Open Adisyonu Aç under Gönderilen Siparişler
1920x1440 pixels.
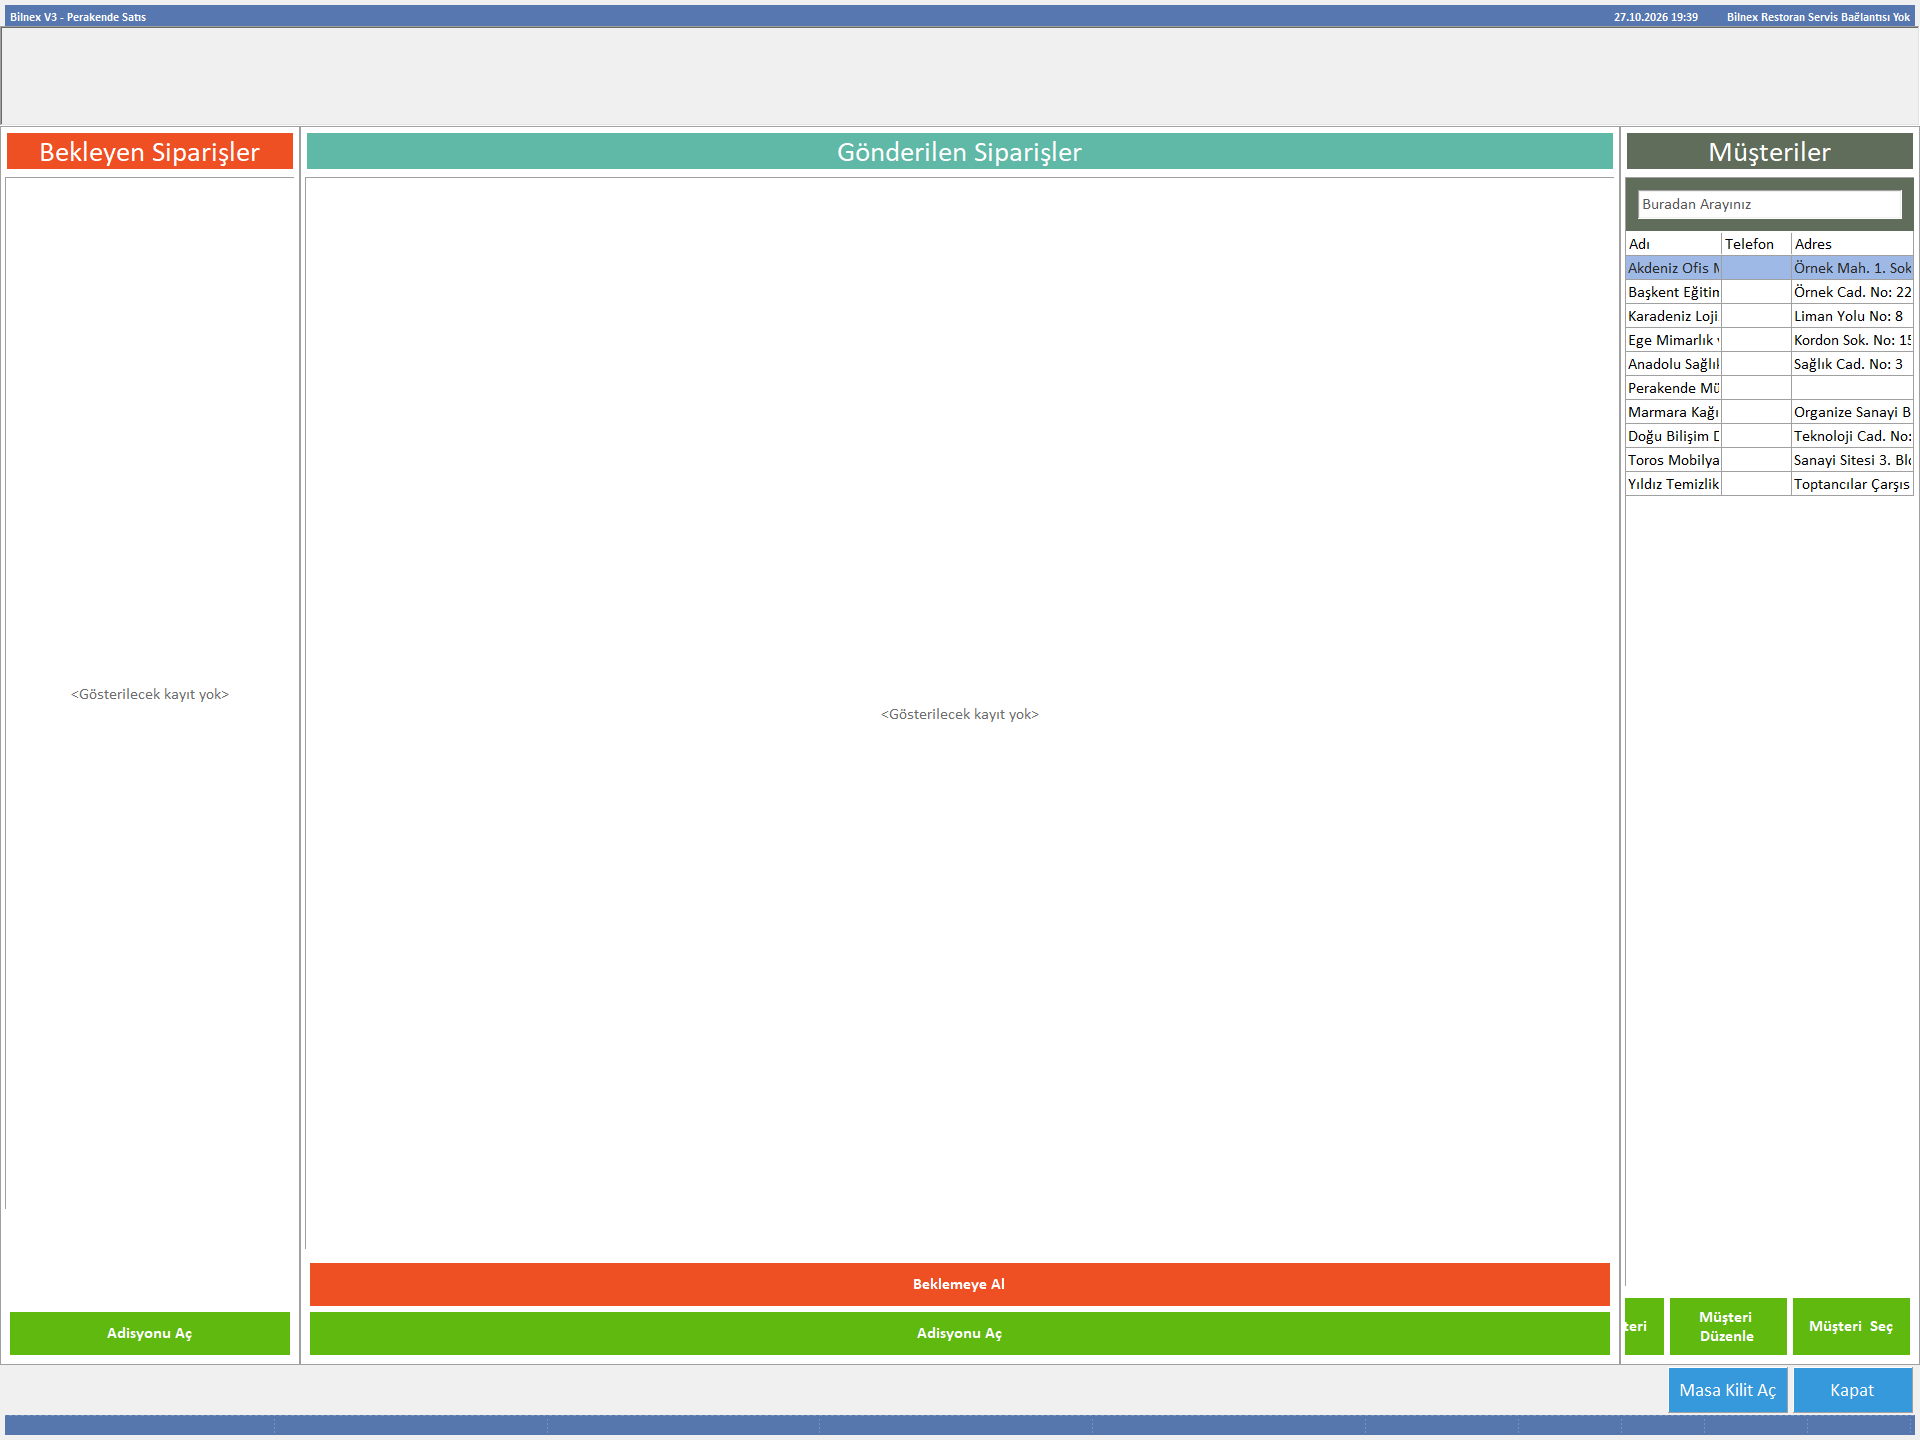pos(959,1333)
